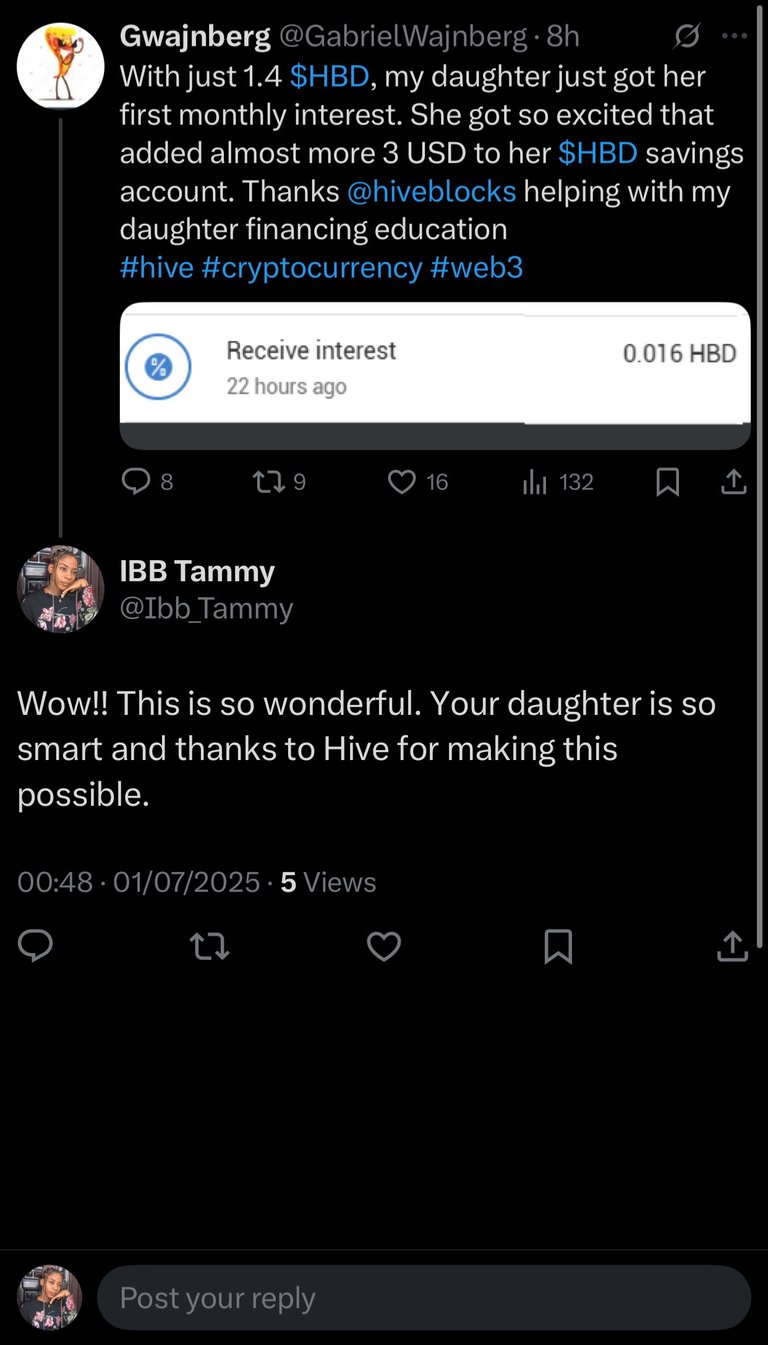The height and width of the screenshot is (1345, 768).
Task: View the Receive interest image attachment
Action: point(435,375)
